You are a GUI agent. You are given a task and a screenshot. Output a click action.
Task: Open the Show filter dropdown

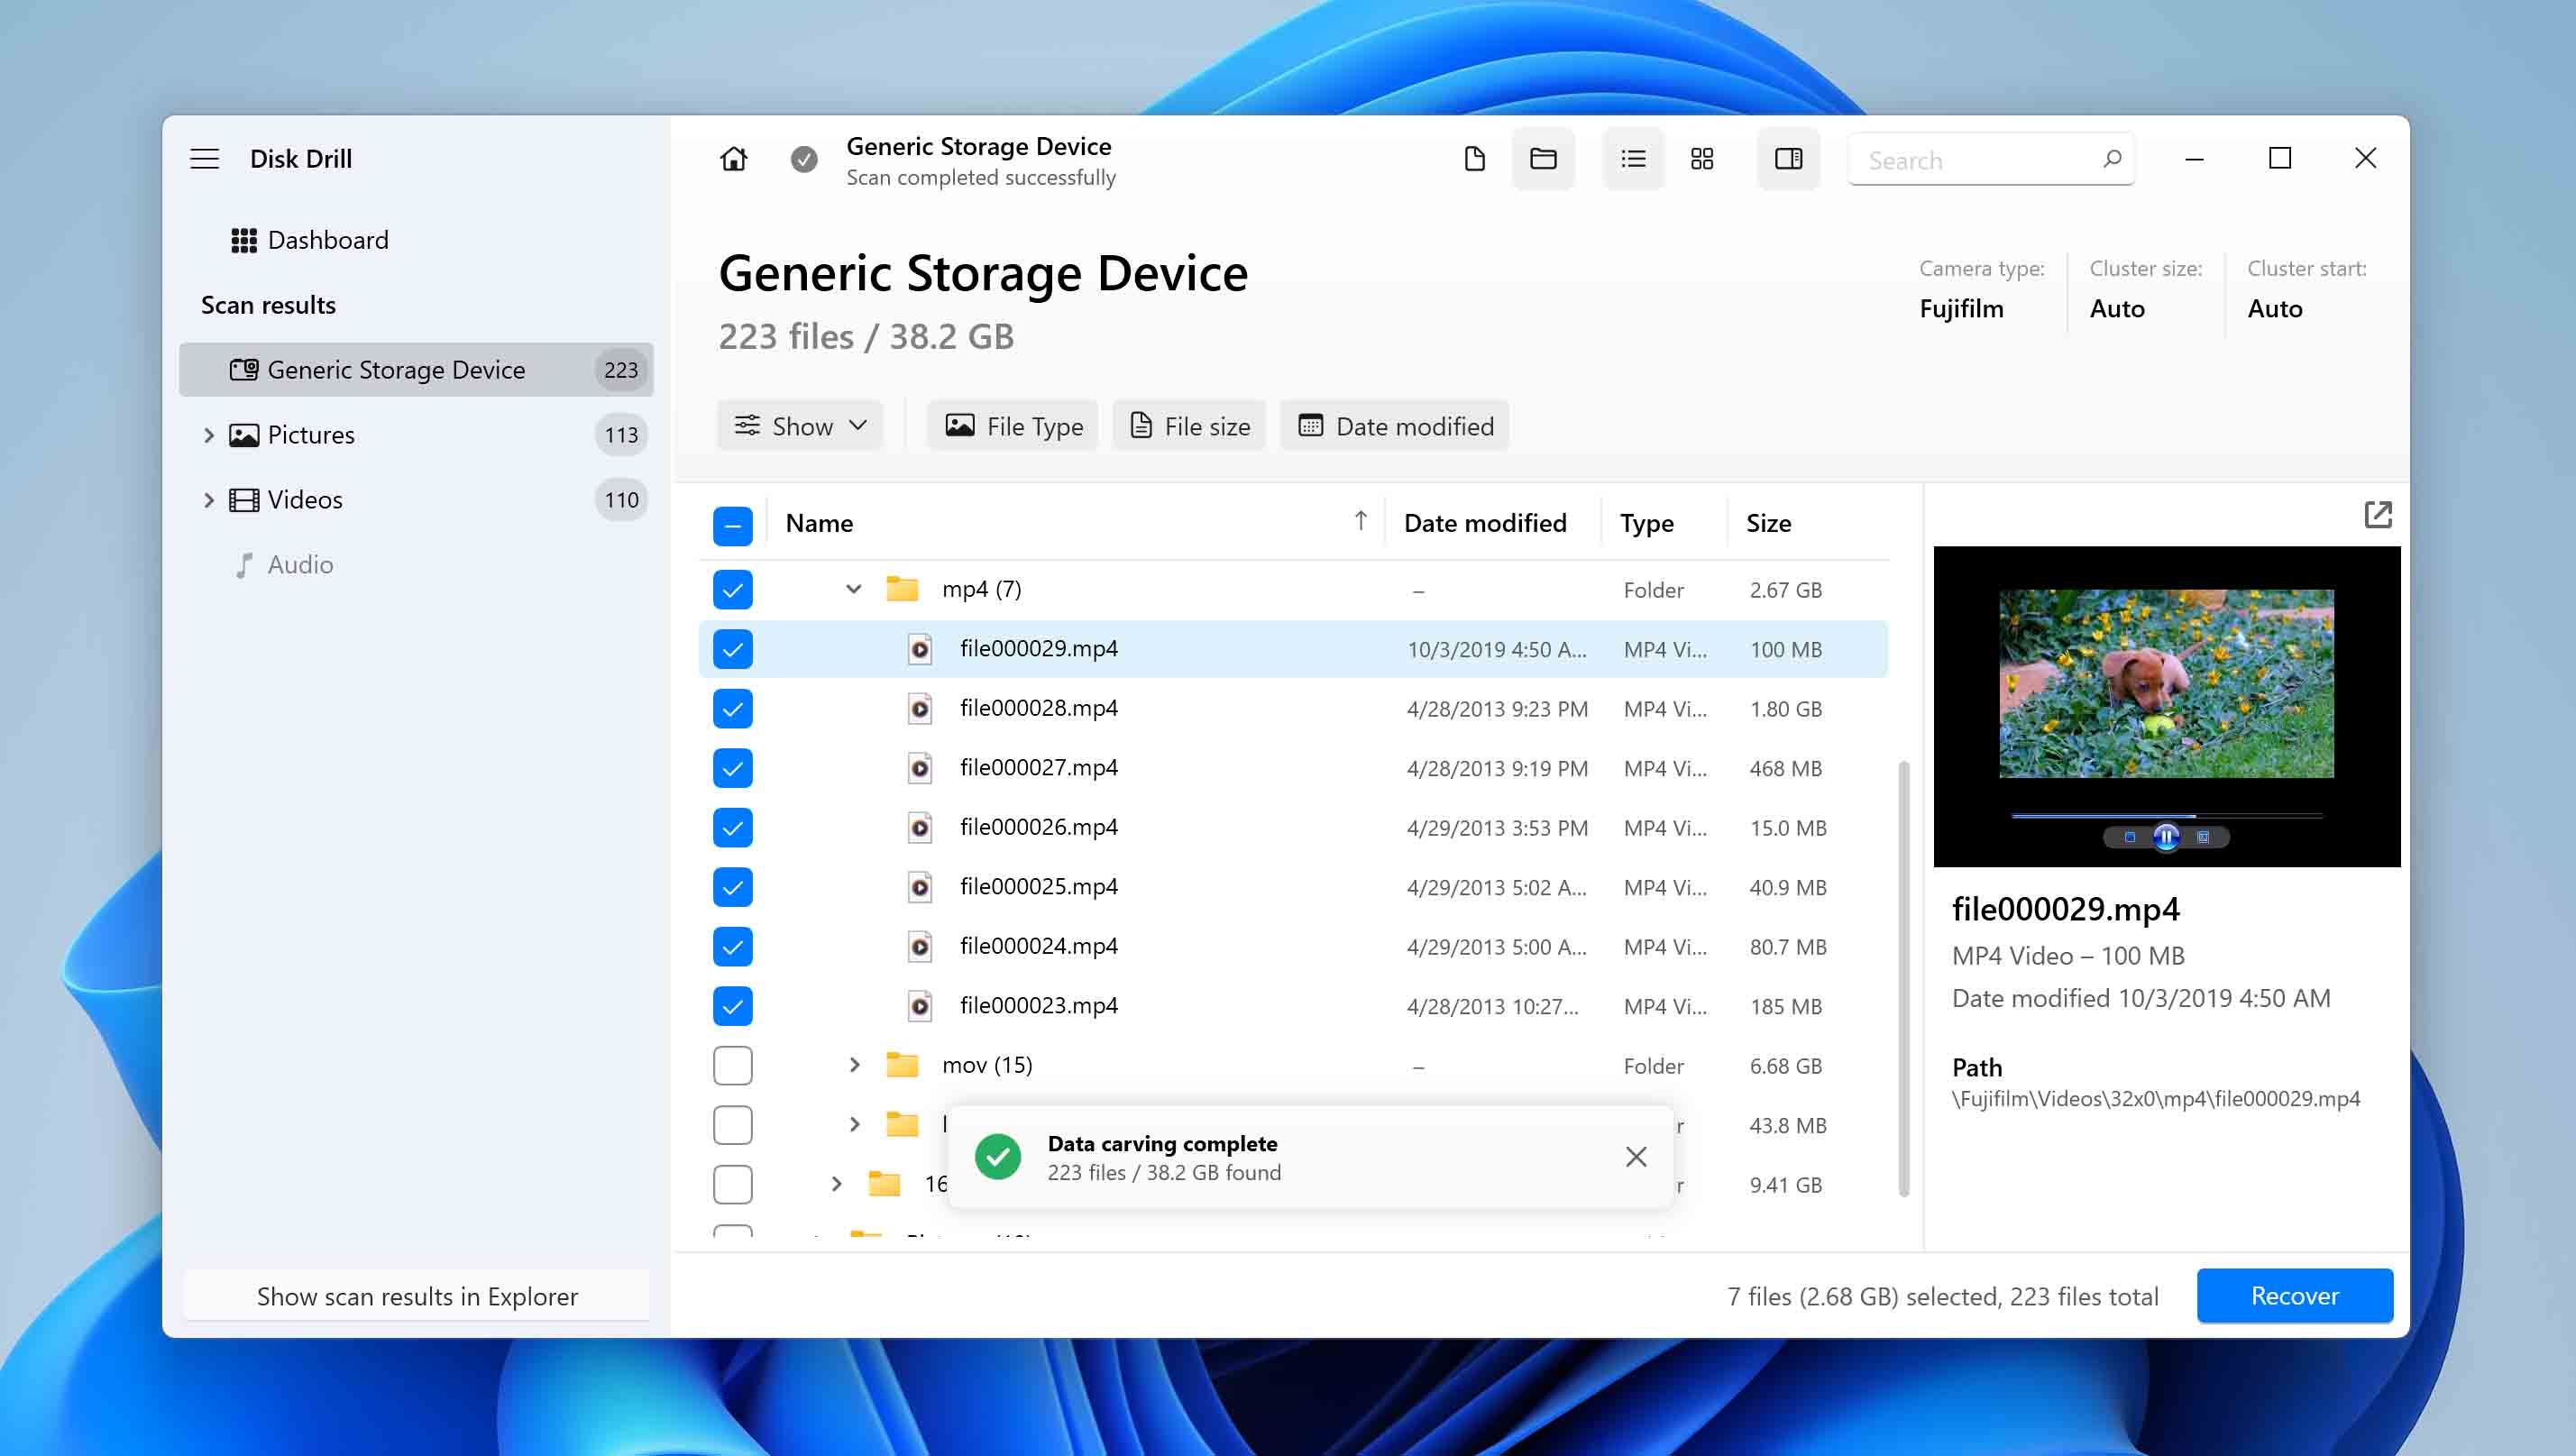[800, 426]
